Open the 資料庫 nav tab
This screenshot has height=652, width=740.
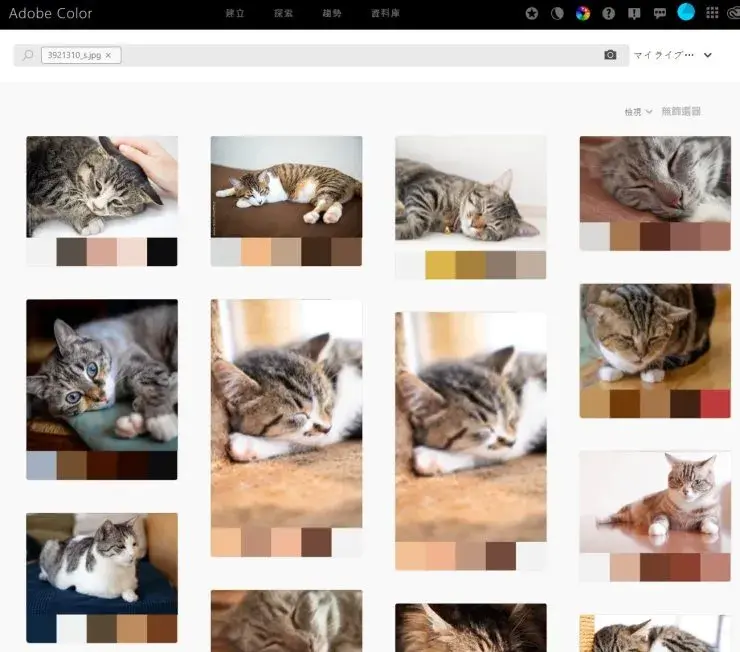(385, 13)
